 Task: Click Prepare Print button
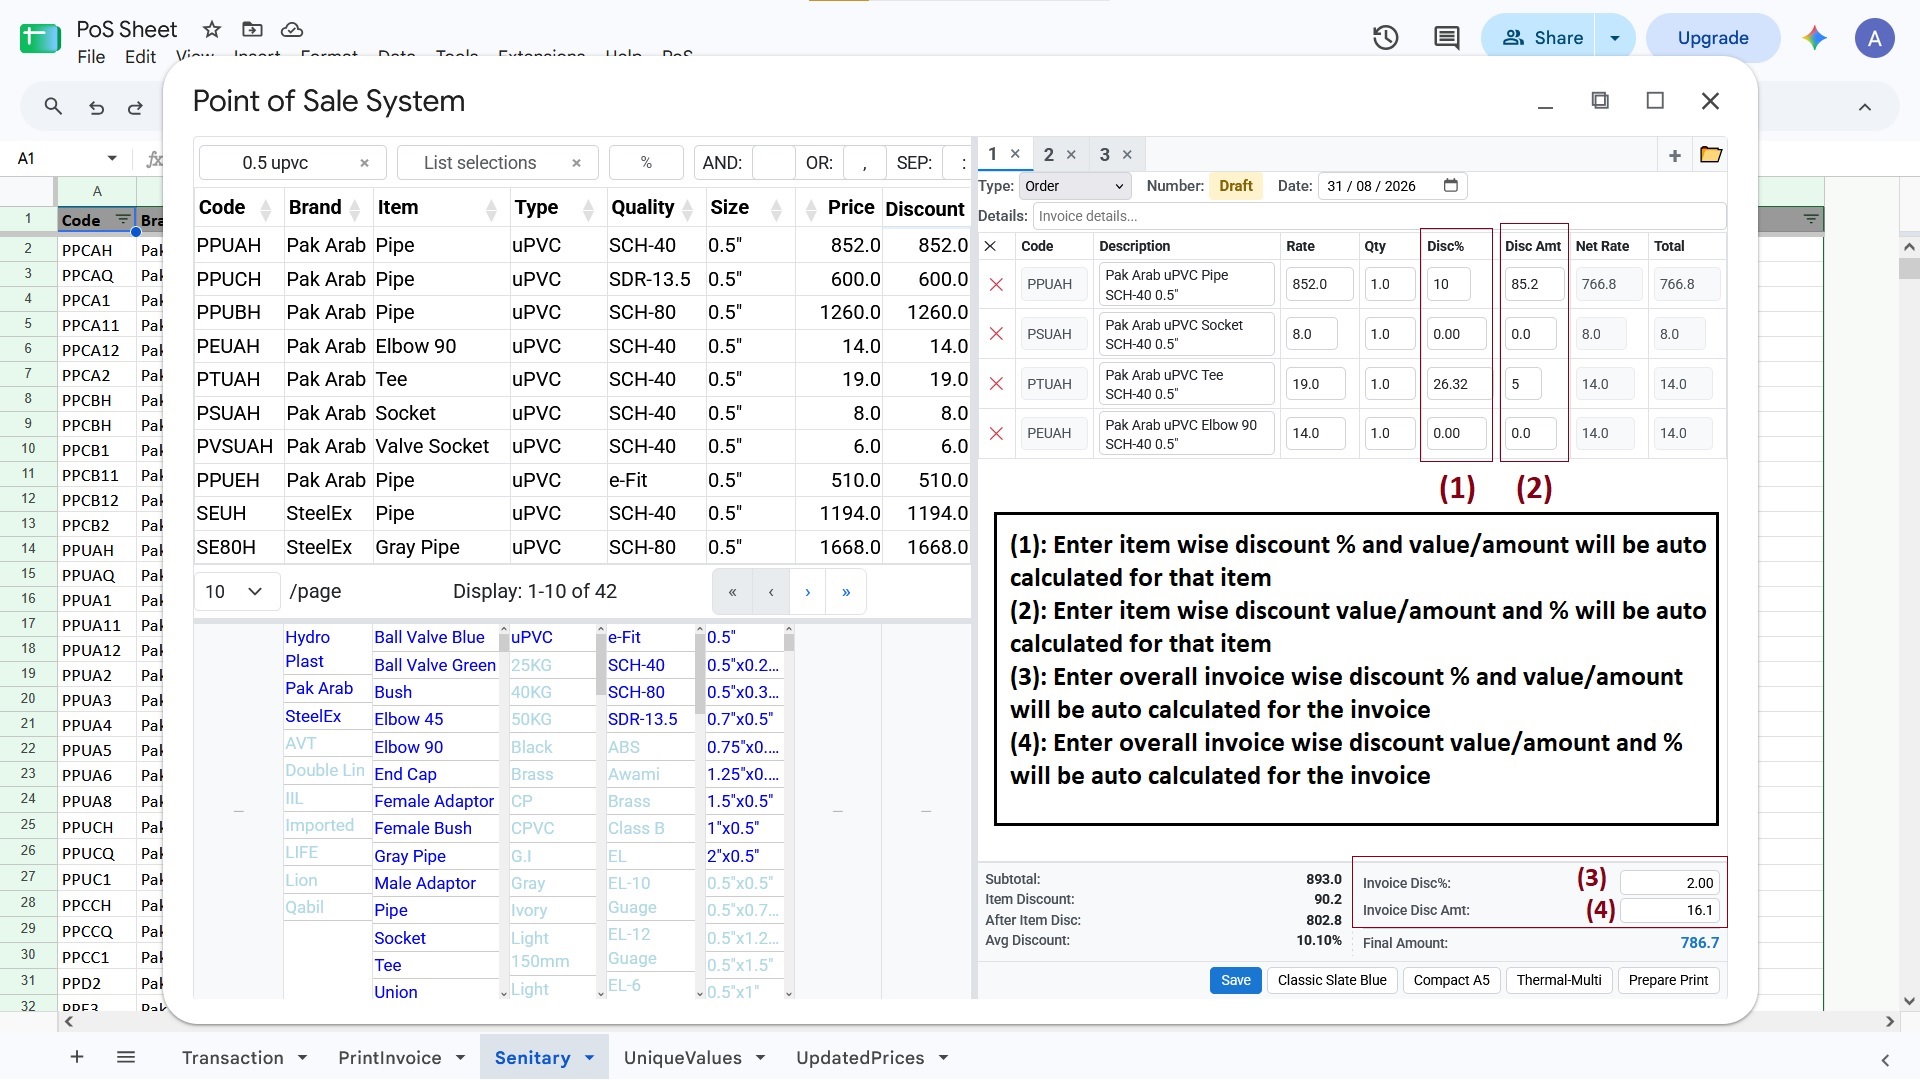point(1667,980)
